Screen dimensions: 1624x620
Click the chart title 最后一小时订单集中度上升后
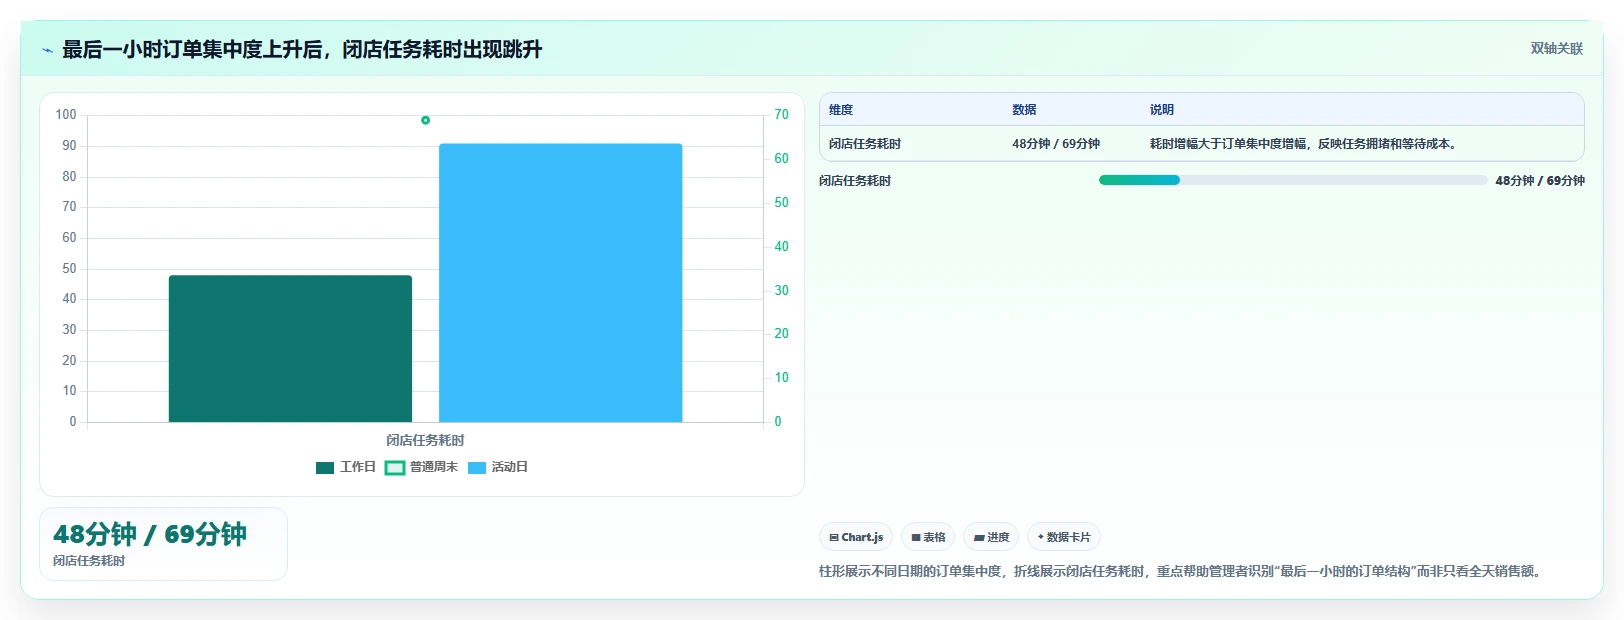tap(302, 50)
